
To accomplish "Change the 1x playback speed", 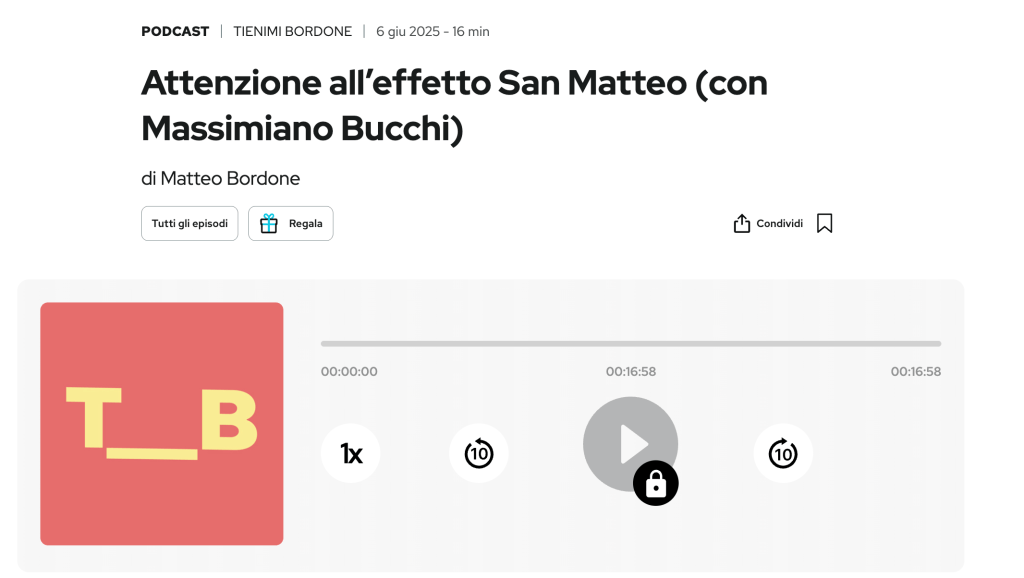I will coord(351,454).
